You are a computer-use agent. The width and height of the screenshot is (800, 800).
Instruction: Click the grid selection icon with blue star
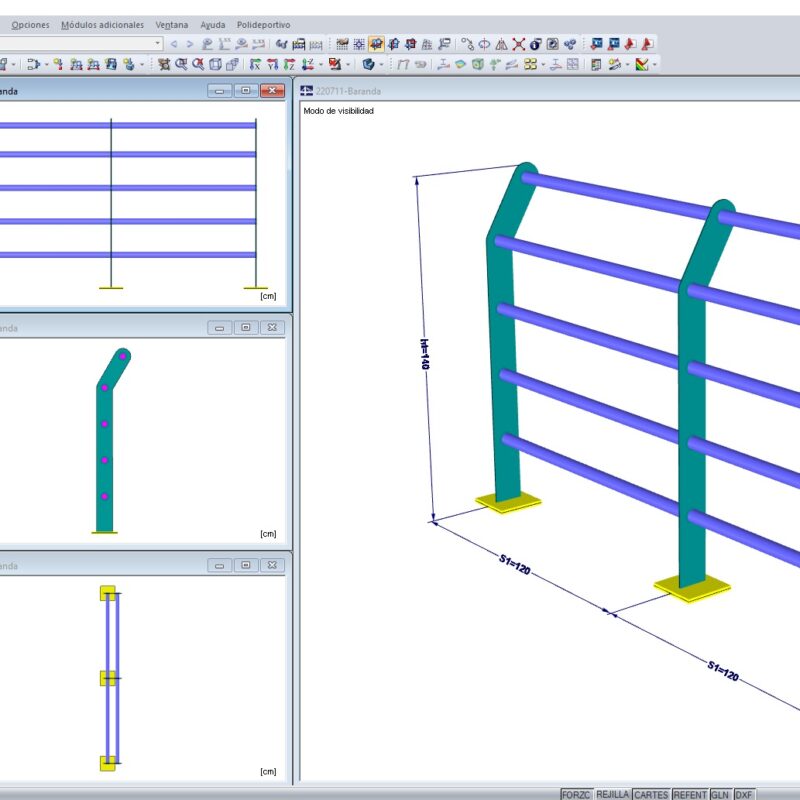click(359, 44)
